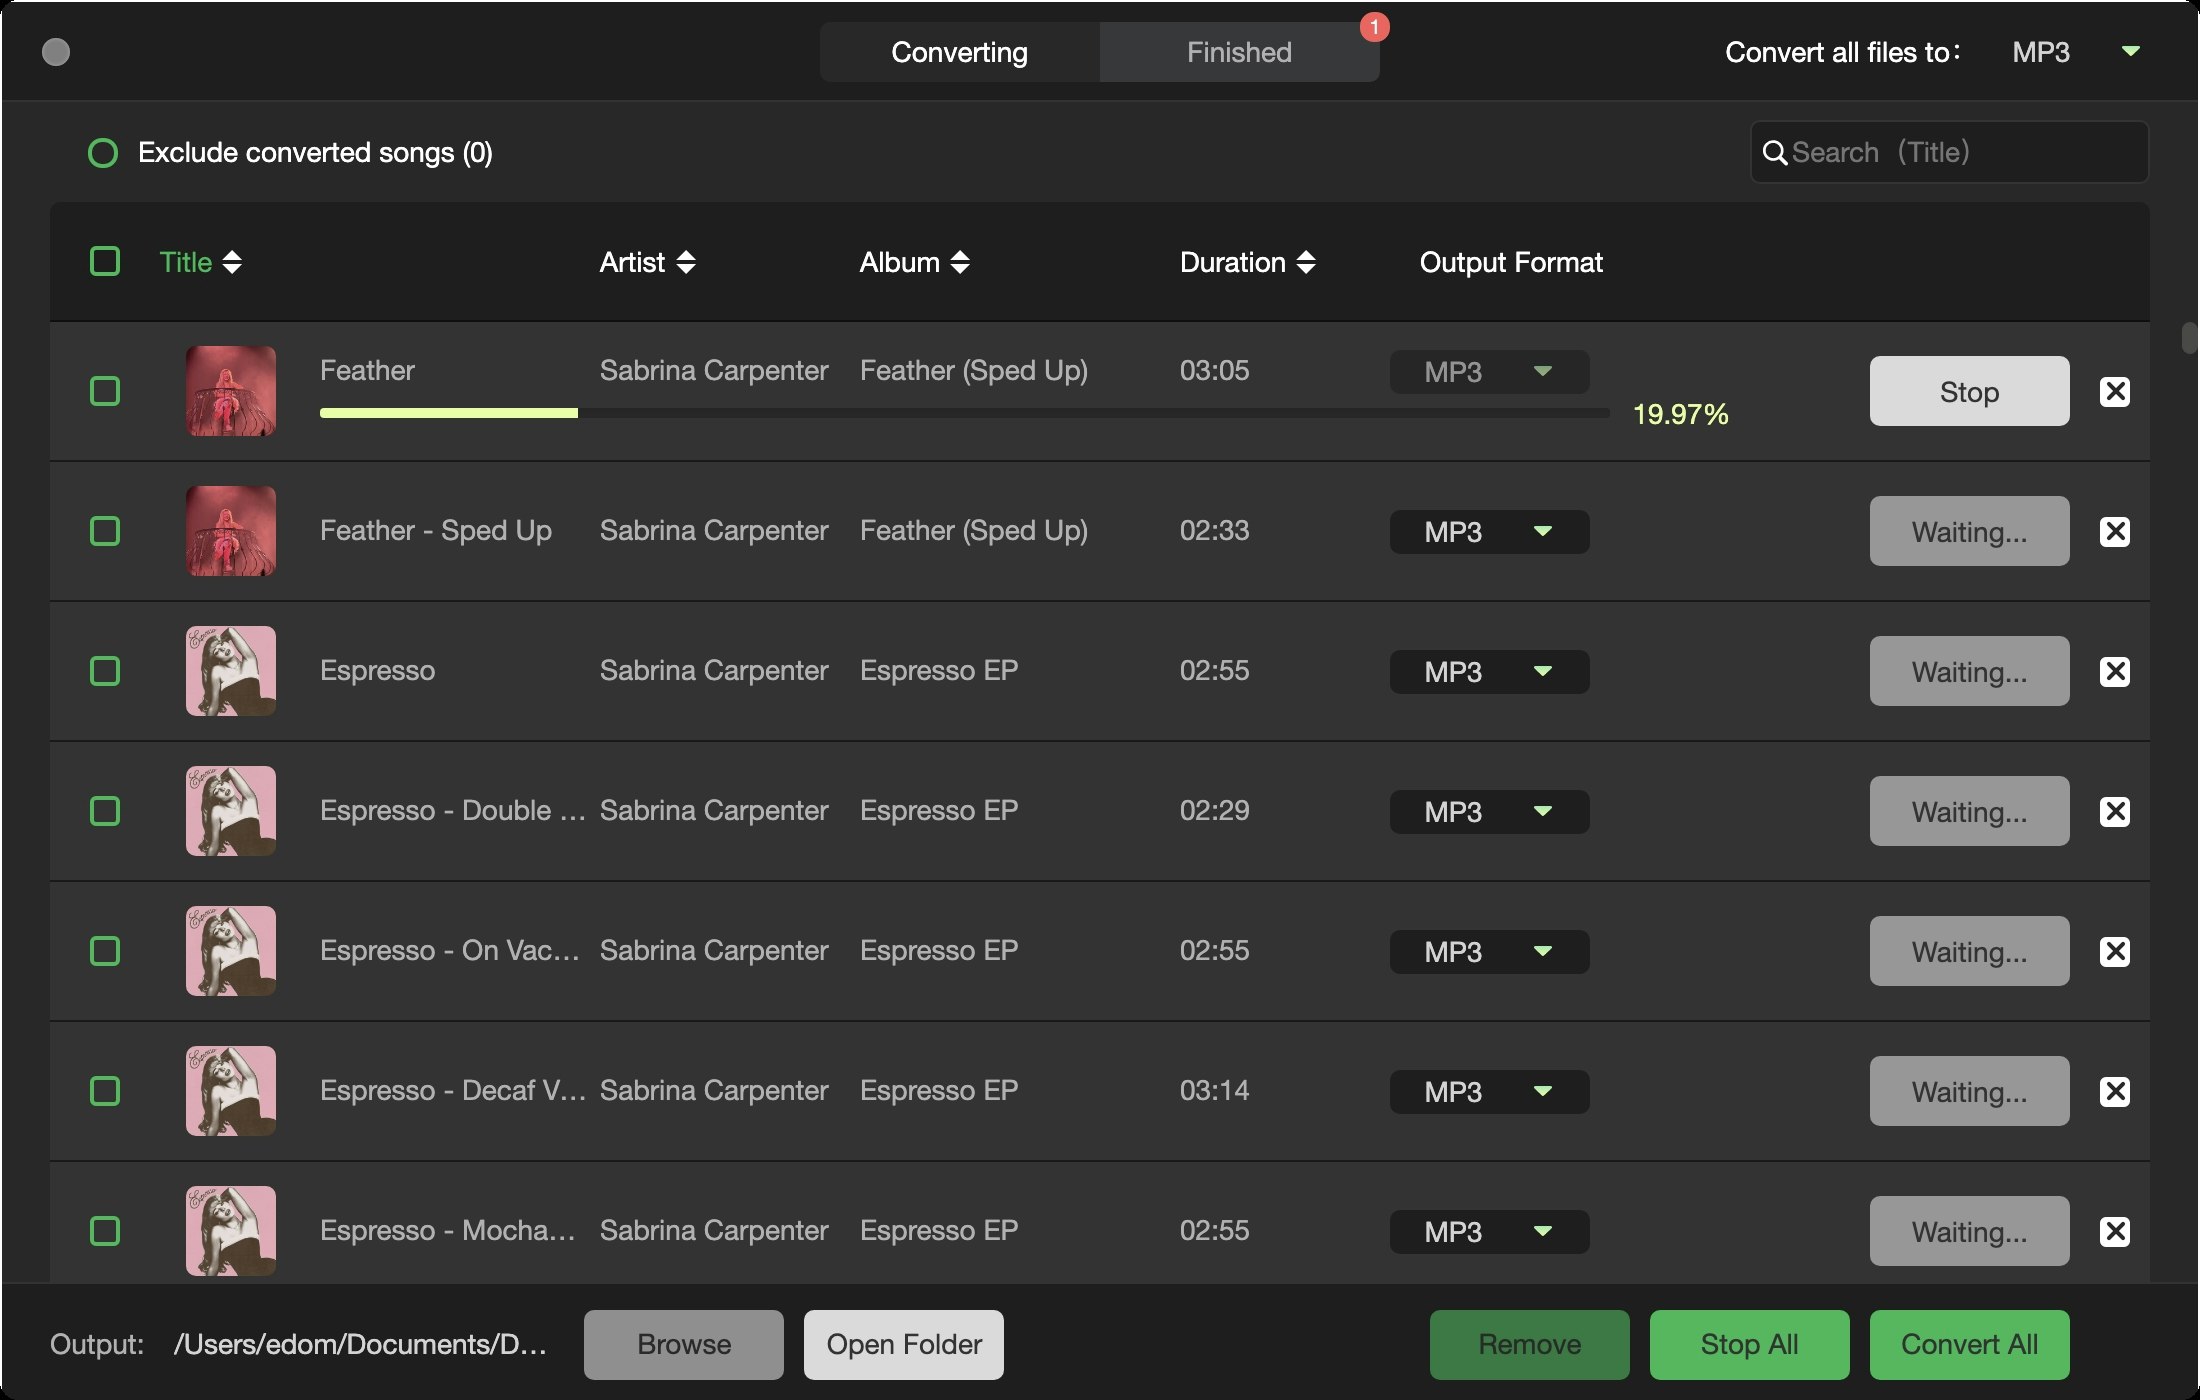Click the Duration column header label
This screenshot has width=2200, height=1400.
[x=1233, y=262]
